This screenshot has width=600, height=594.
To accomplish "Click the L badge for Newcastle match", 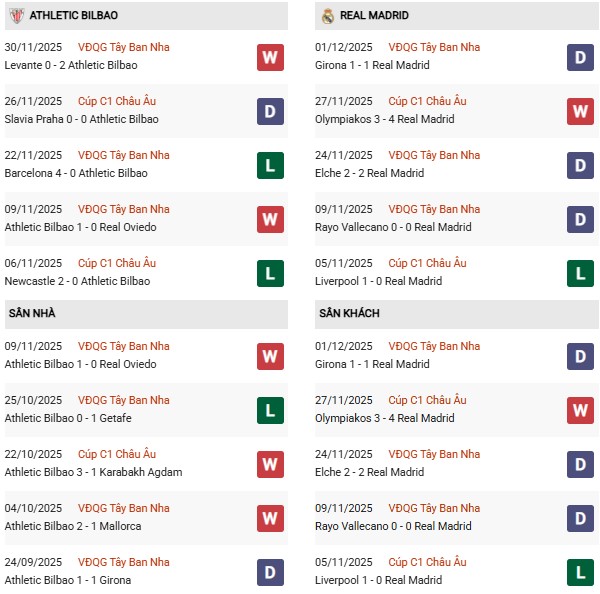I will tap(270, 273).
